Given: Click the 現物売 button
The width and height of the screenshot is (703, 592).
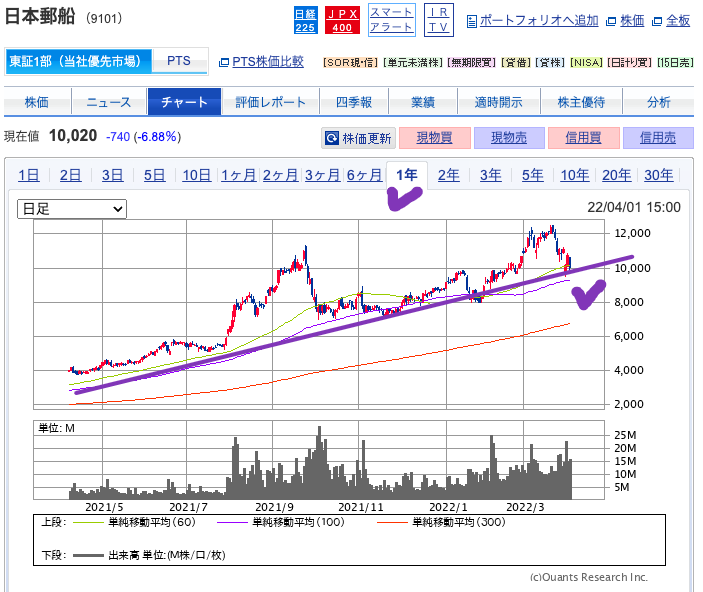Looking at the screenshot, I should pyautogui.click(x=509, y=138).
